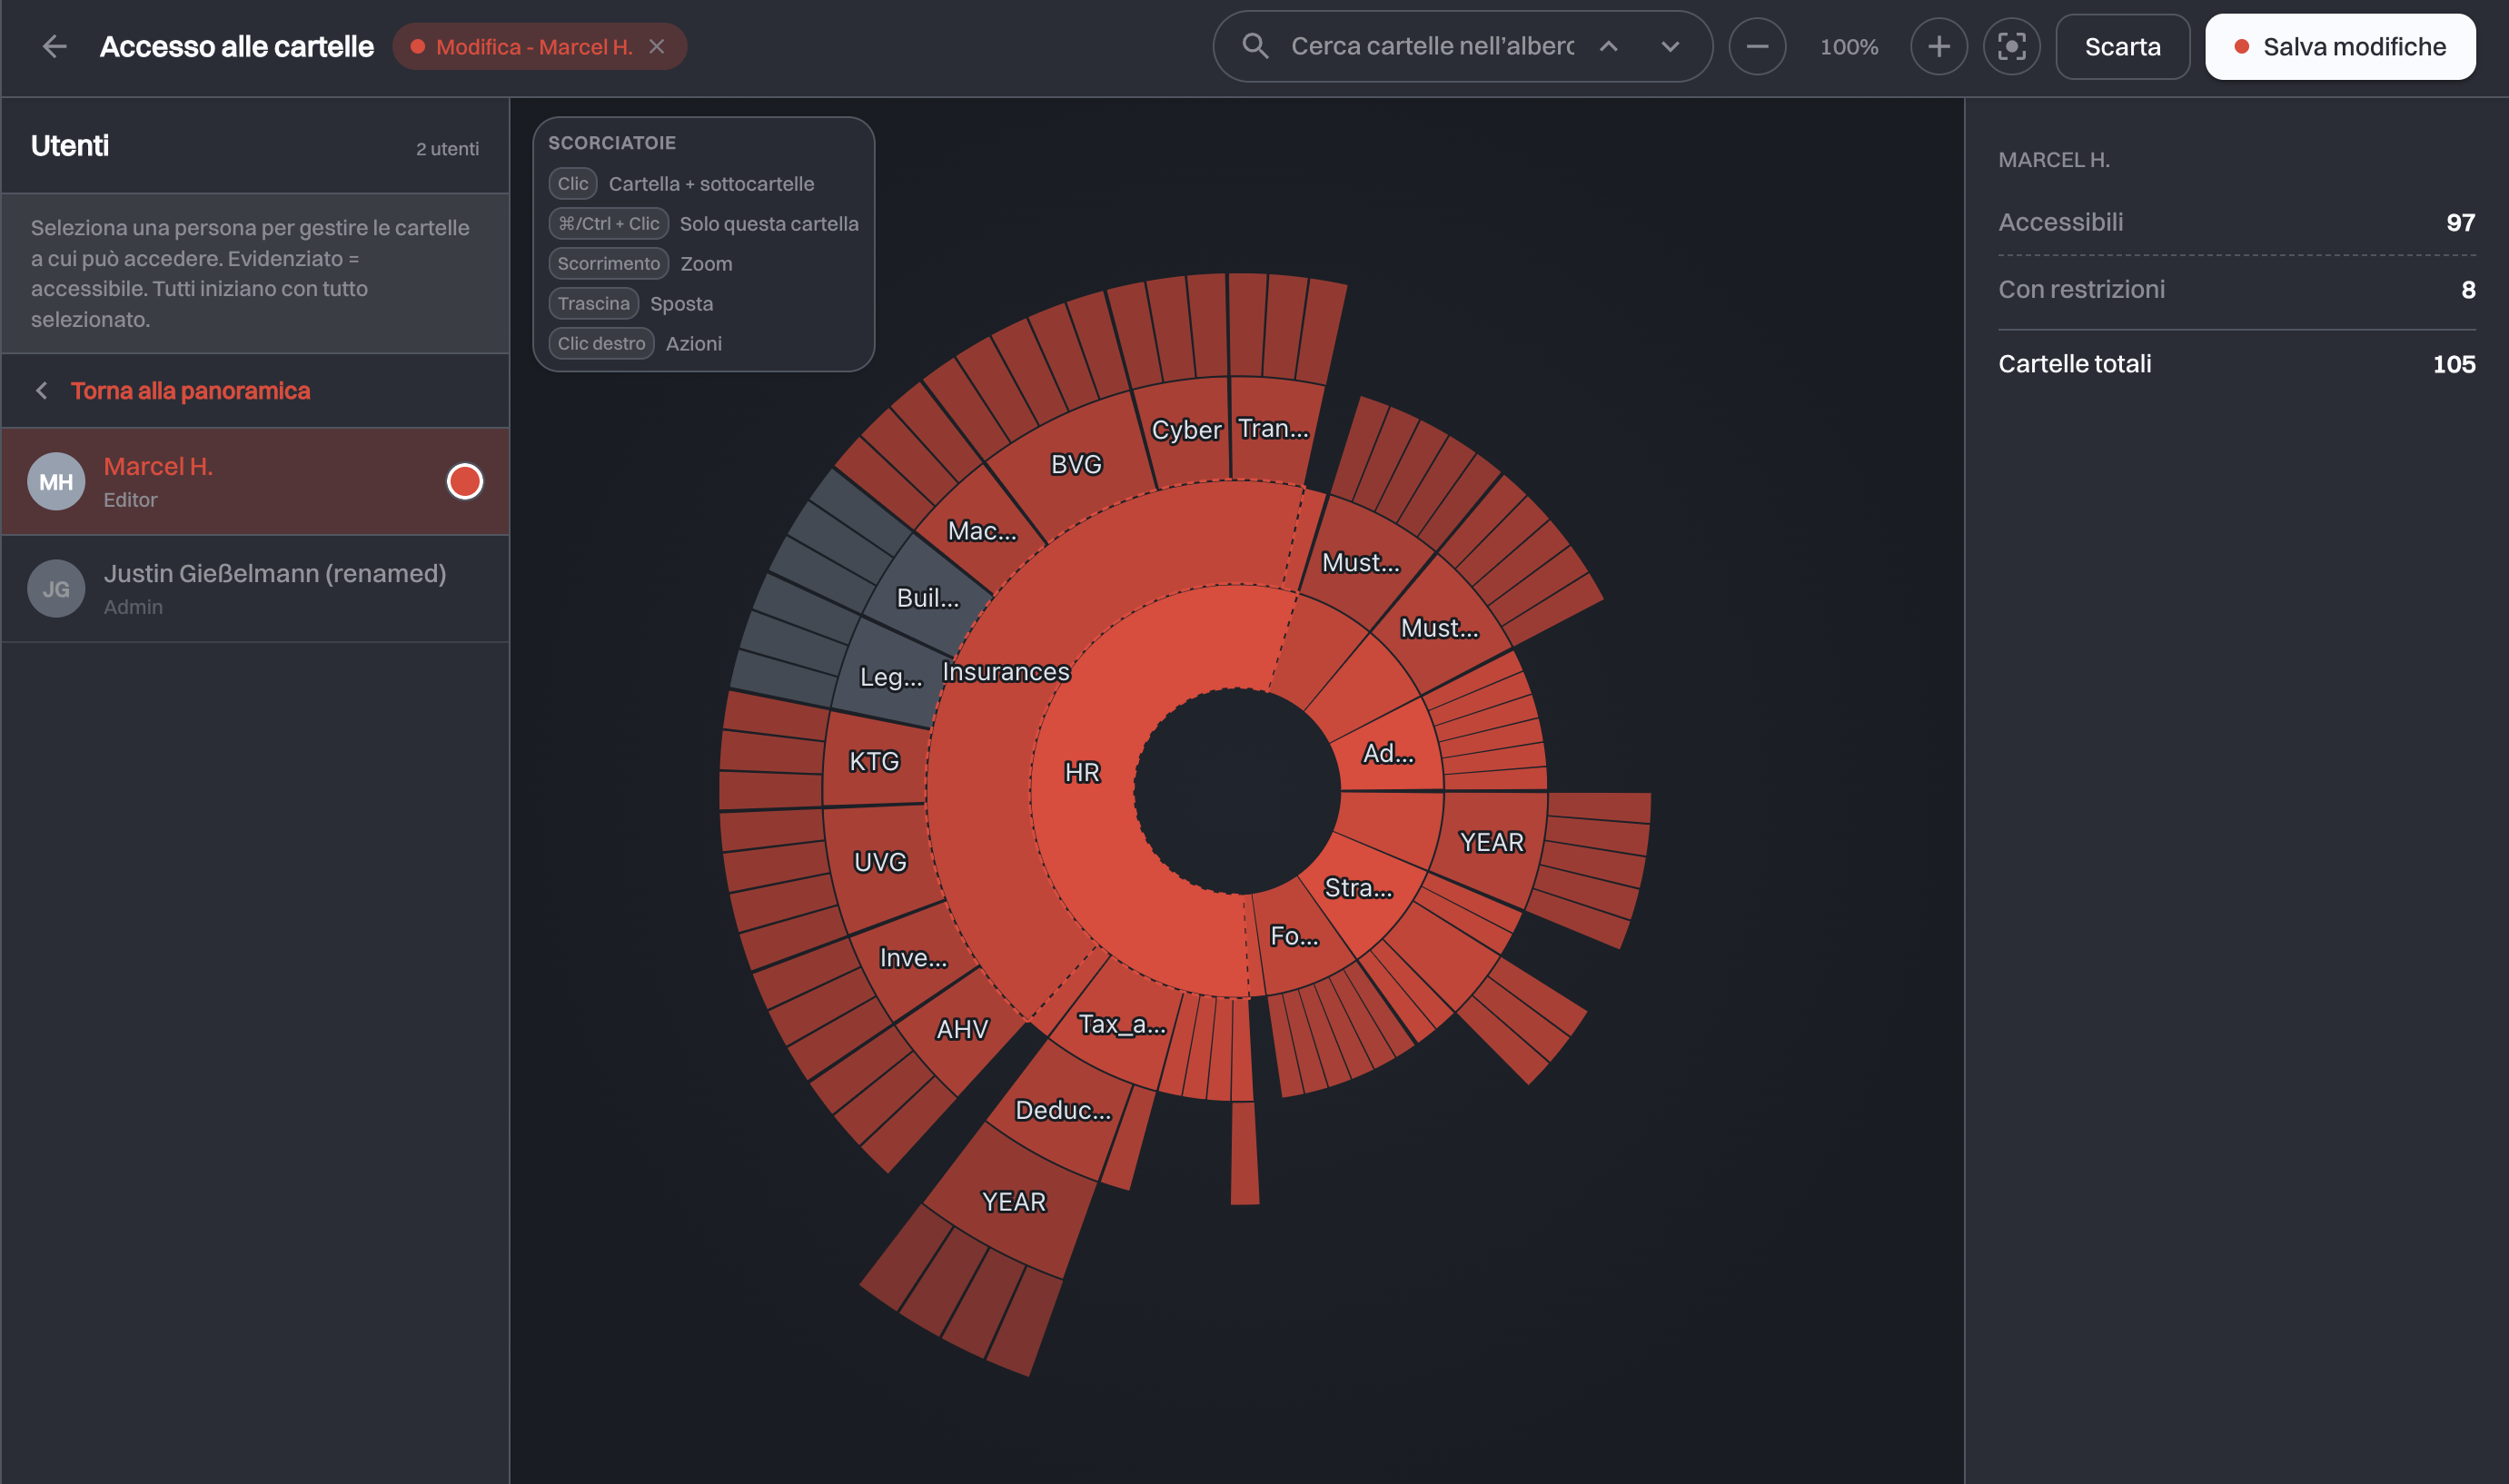
Task: Click the JG avatar
Action: (56, 589)
